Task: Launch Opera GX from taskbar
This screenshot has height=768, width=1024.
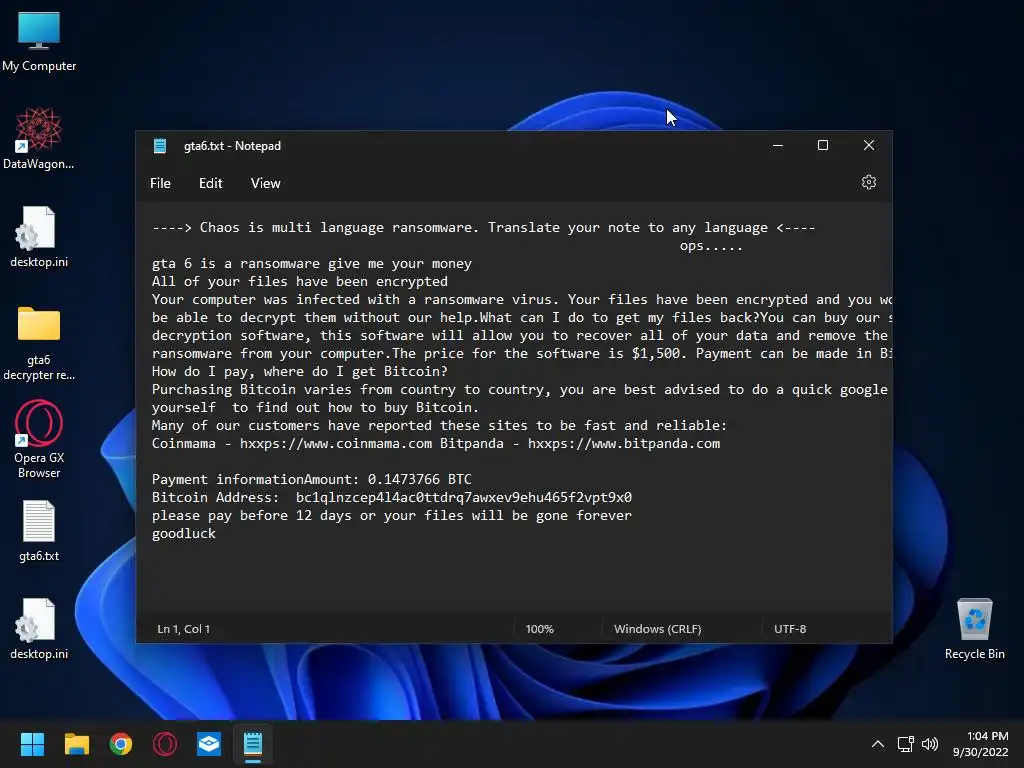Action: coord(165,744)
